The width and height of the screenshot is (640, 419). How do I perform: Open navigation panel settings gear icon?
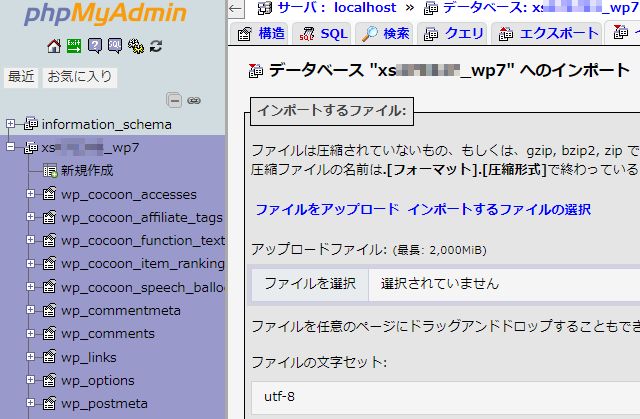tap(136, 46)
